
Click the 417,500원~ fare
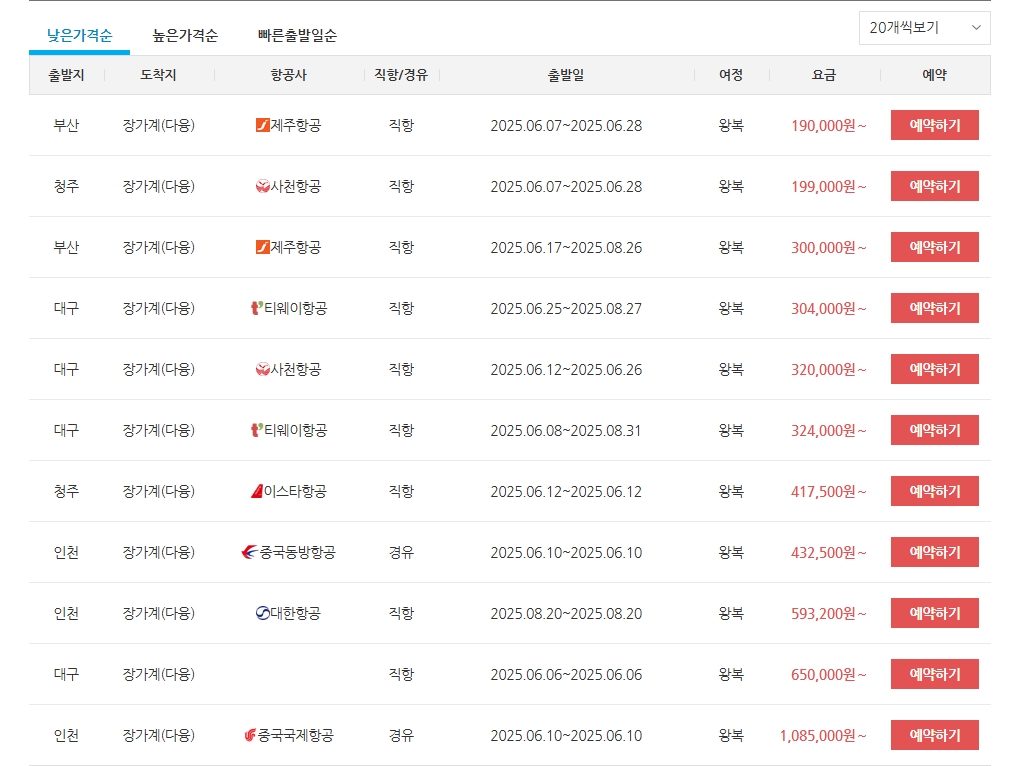tap(829, 492)
